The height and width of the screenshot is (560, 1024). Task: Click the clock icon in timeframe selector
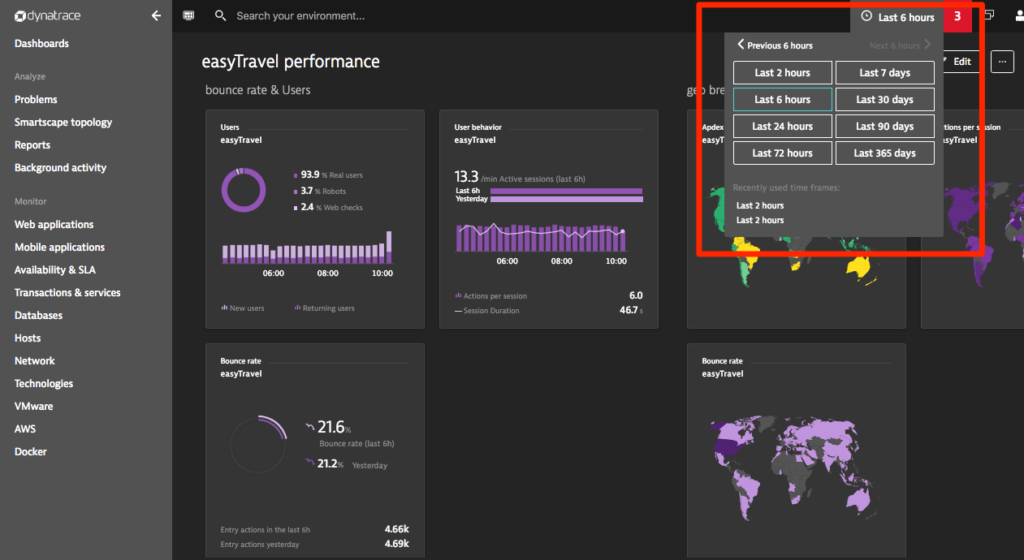point(867,16)
